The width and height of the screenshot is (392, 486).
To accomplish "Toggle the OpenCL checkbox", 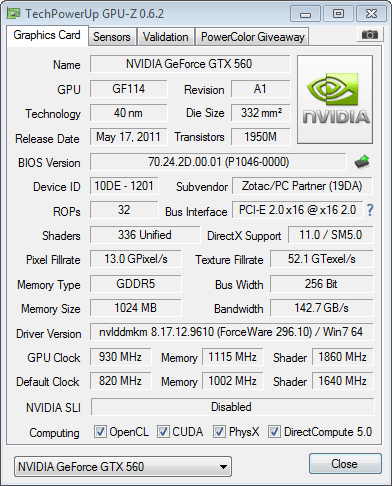I will [100, 432].
